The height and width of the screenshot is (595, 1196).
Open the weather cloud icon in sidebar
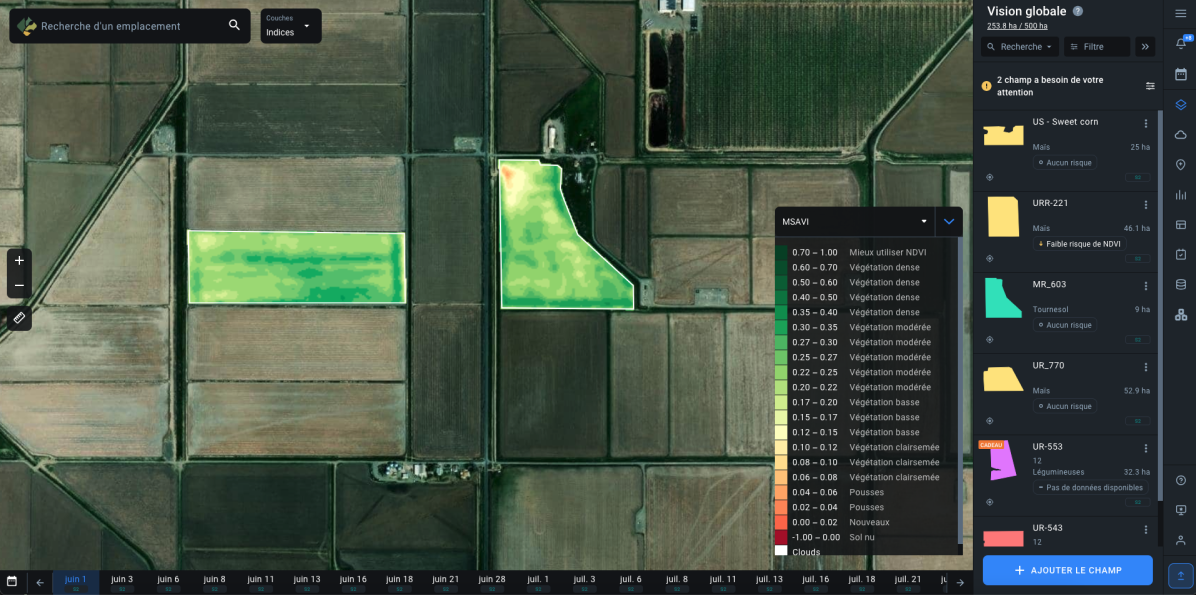1181,135
